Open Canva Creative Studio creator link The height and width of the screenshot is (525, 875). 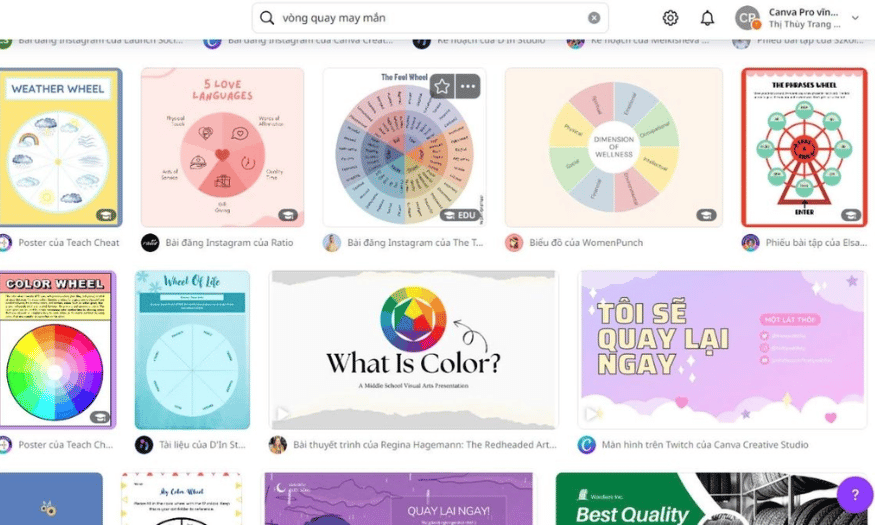[705, 445]
